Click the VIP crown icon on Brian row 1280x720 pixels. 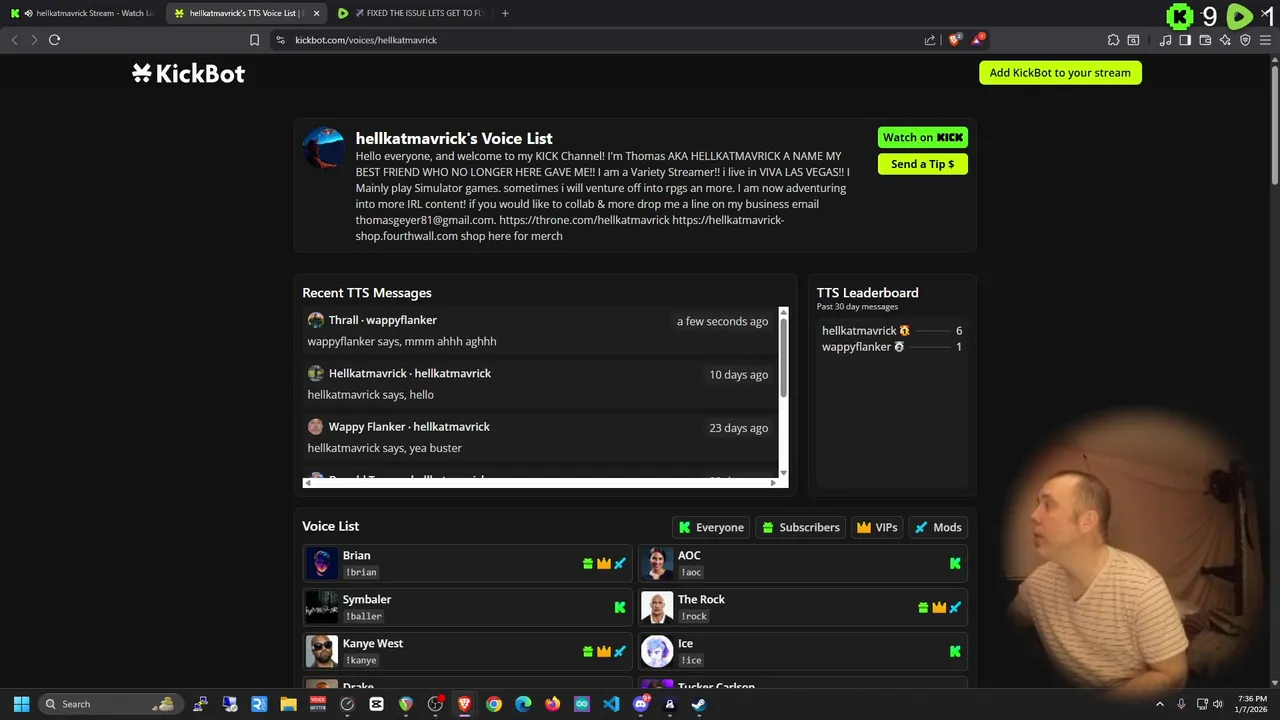[604, 564]
